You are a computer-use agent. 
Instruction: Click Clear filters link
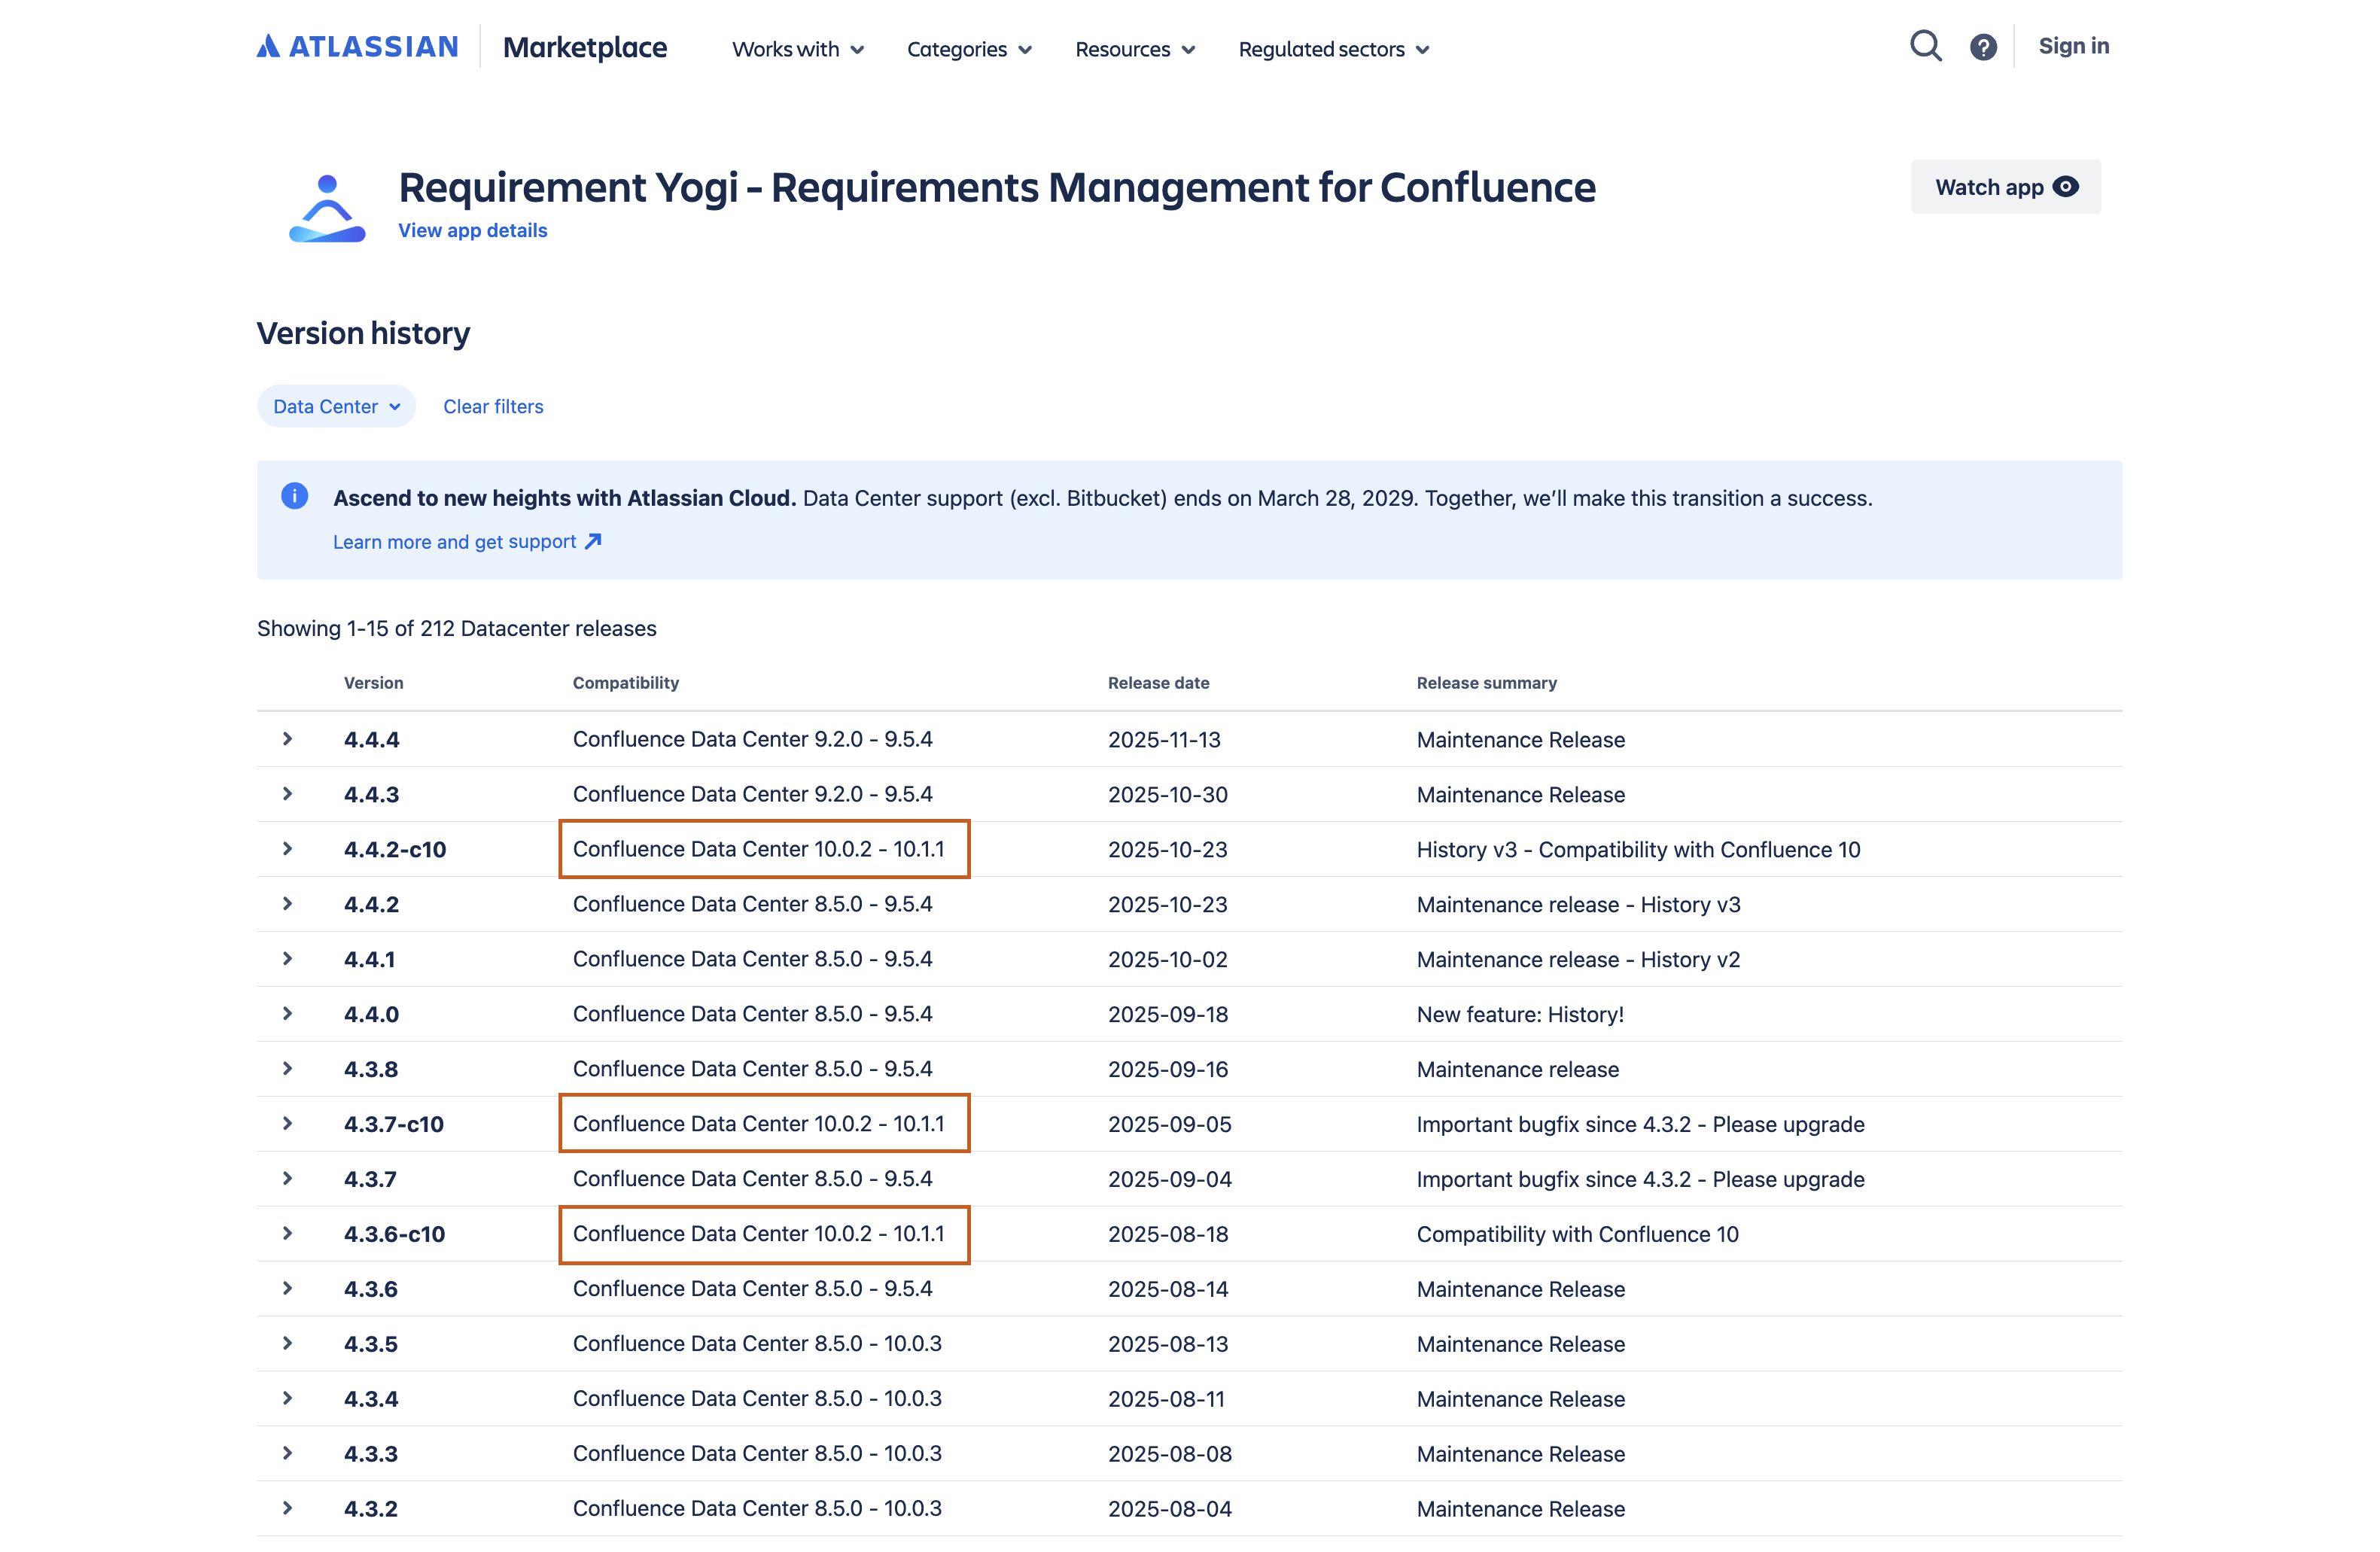493,406
